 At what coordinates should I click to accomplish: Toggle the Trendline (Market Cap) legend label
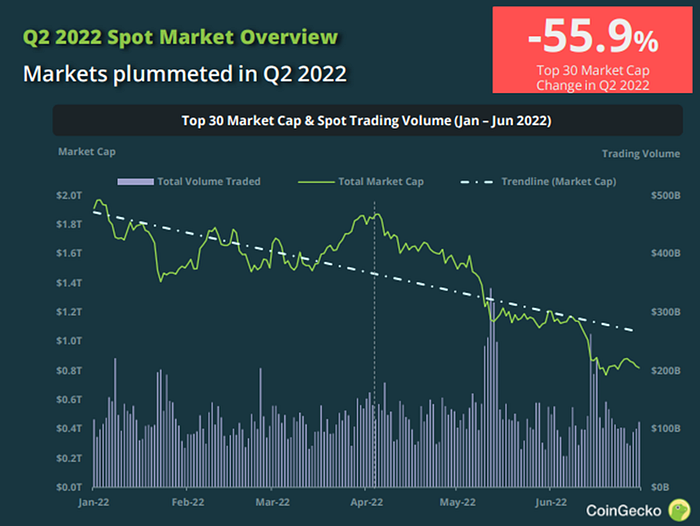[x=558, y=181]
